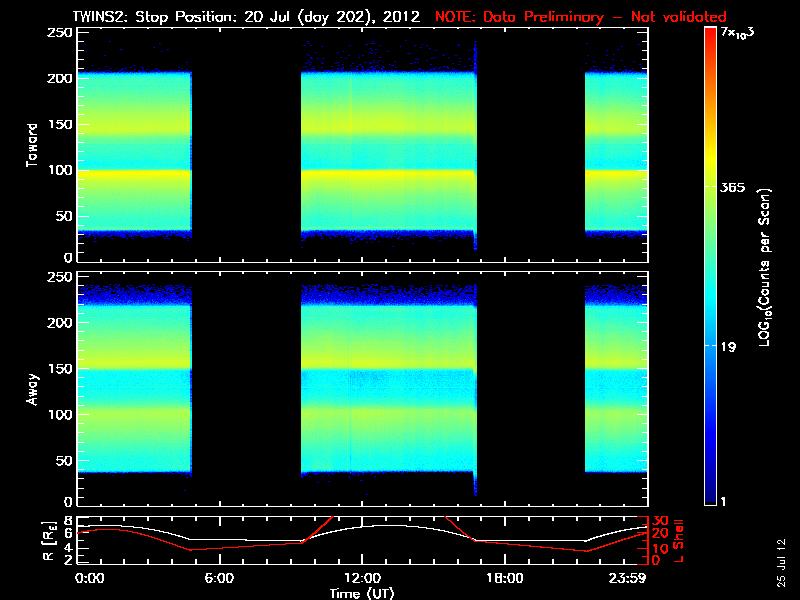Click the red data preliminary note
The width and height of the screenshot is (800, 600).
click(580, 17)
